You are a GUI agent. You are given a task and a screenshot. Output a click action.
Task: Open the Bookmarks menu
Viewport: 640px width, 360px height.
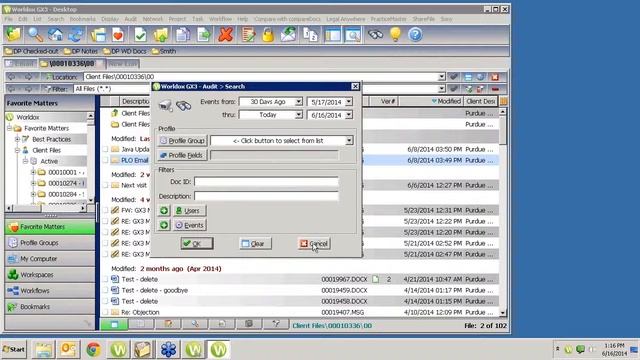point(82,19)
